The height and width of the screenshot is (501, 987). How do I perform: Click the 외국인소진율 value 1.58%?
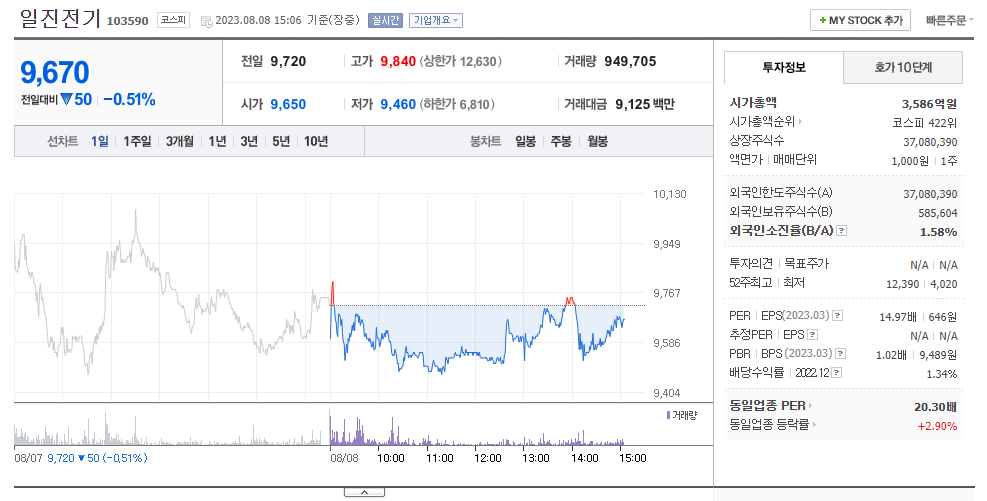point(939,232)
